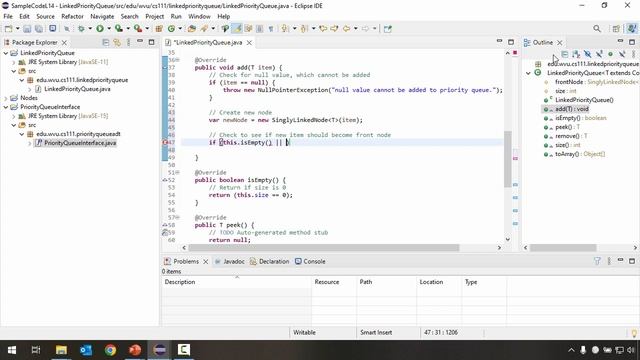
Task: Switch to the Console tab
Action: click(x=310, y=261)
